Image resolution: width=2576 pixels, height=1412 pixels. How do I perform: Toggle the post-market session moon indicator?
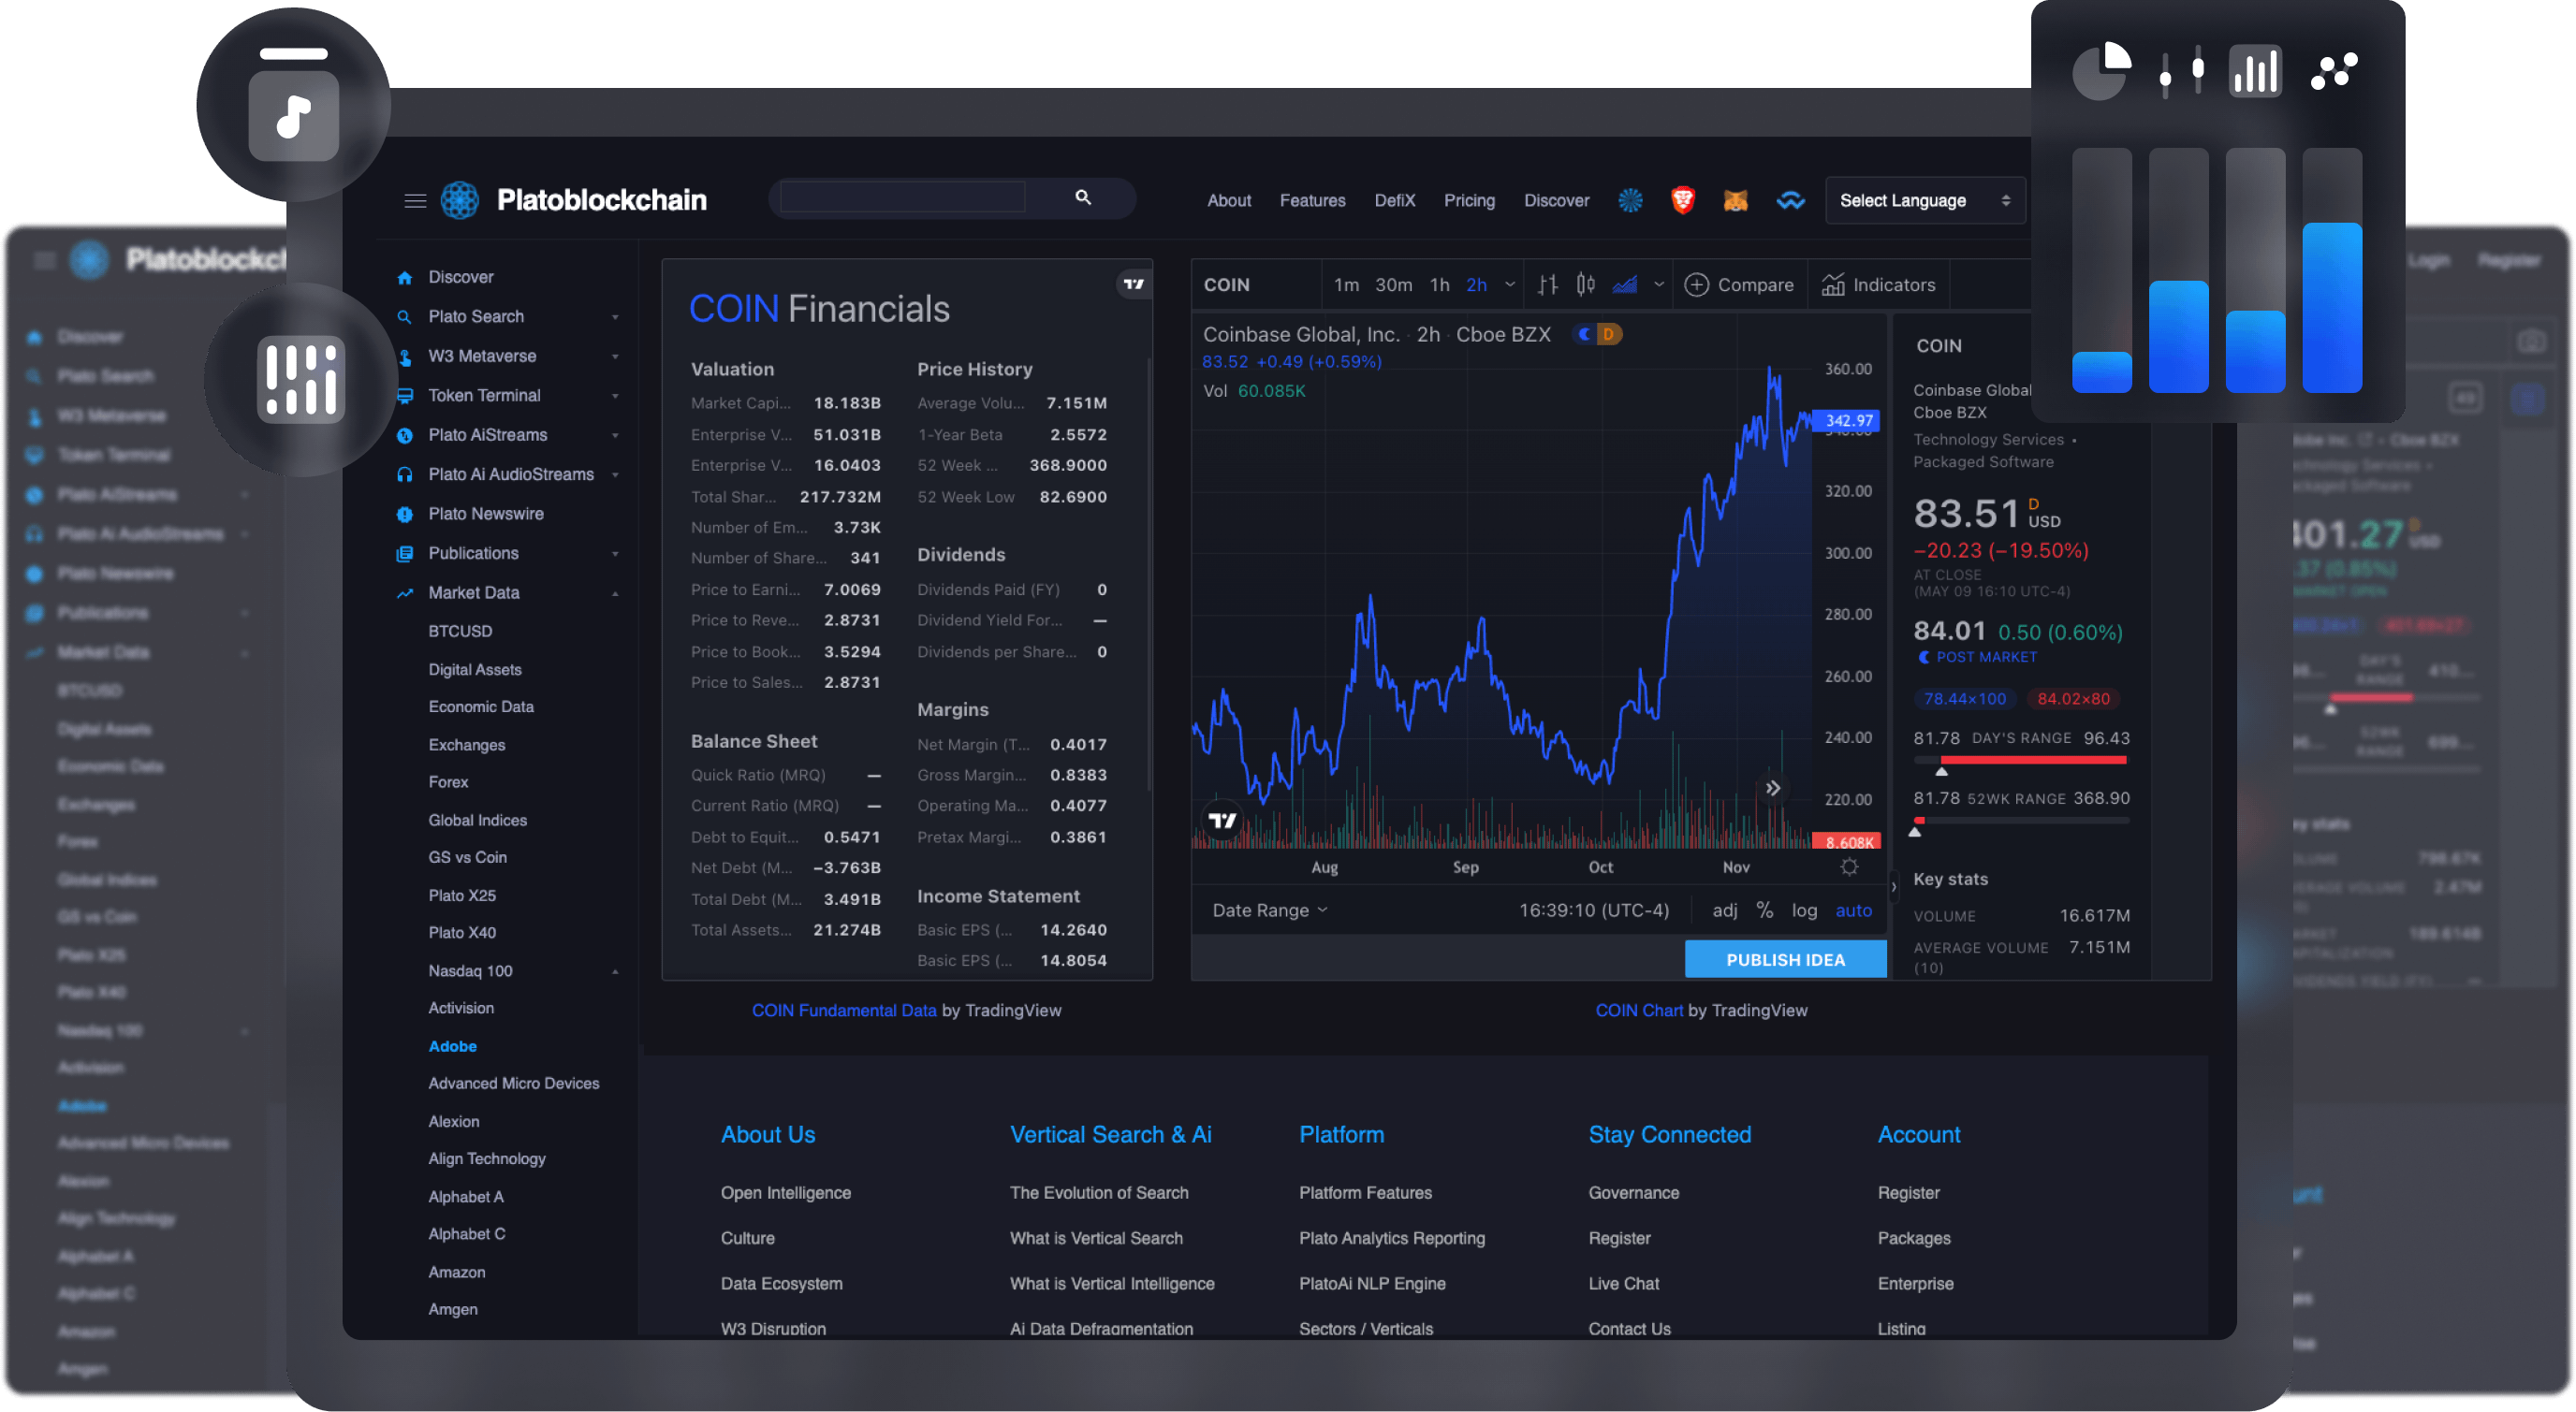pos(1585,334)
